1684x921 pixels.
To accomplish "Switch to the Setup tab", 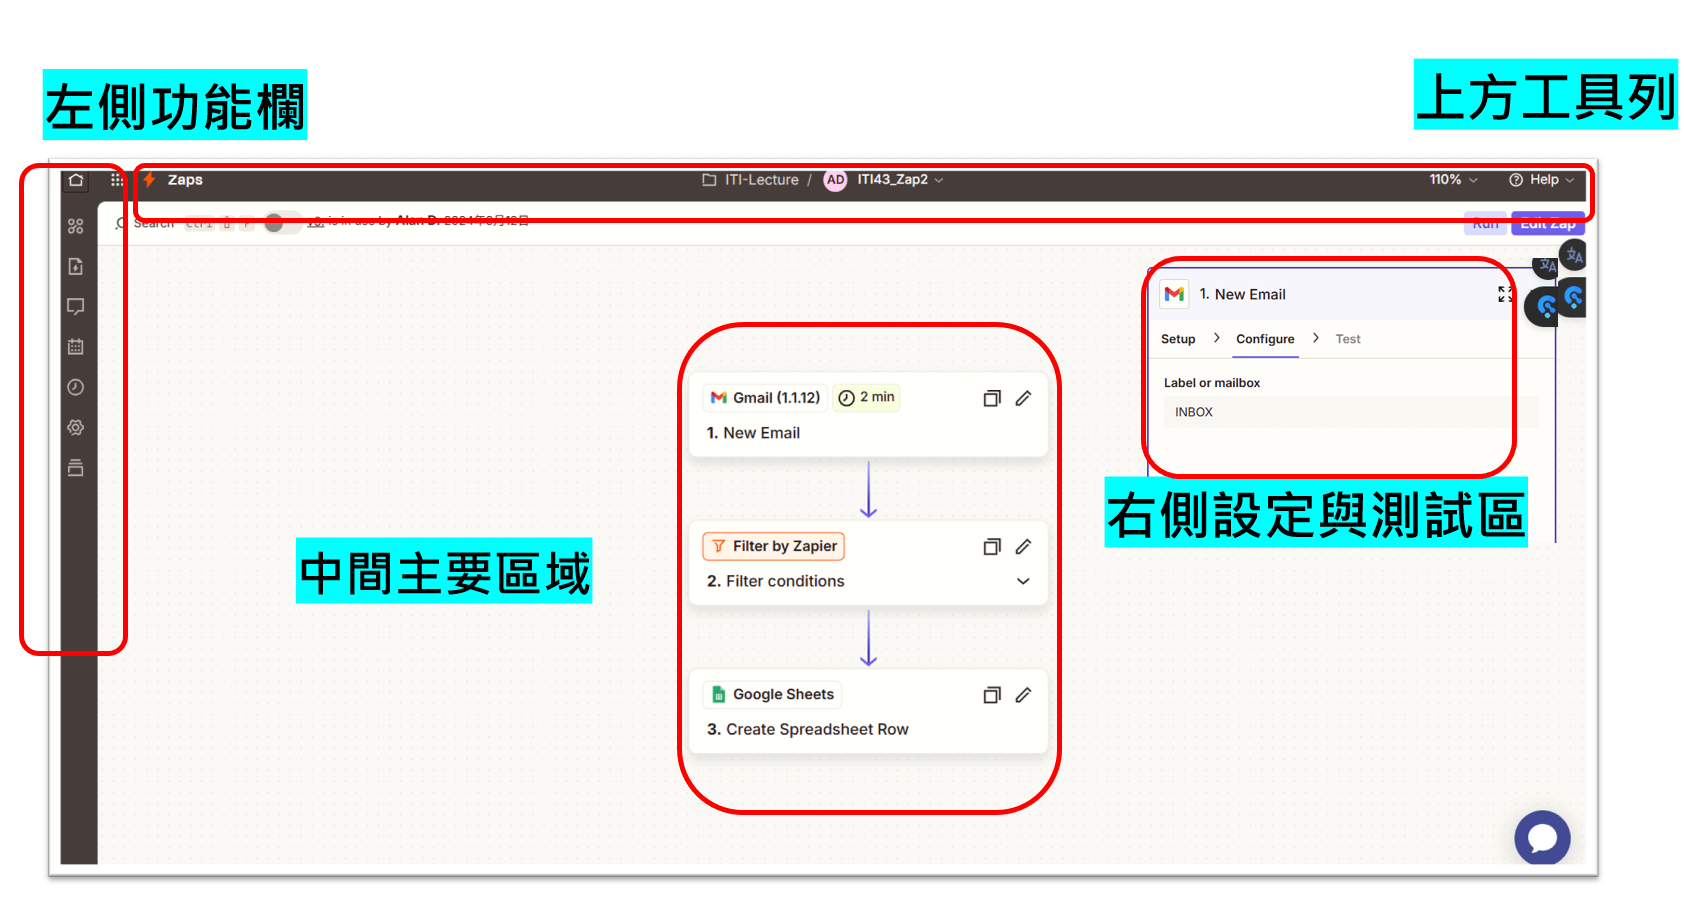I will (x=1177, y=339).
